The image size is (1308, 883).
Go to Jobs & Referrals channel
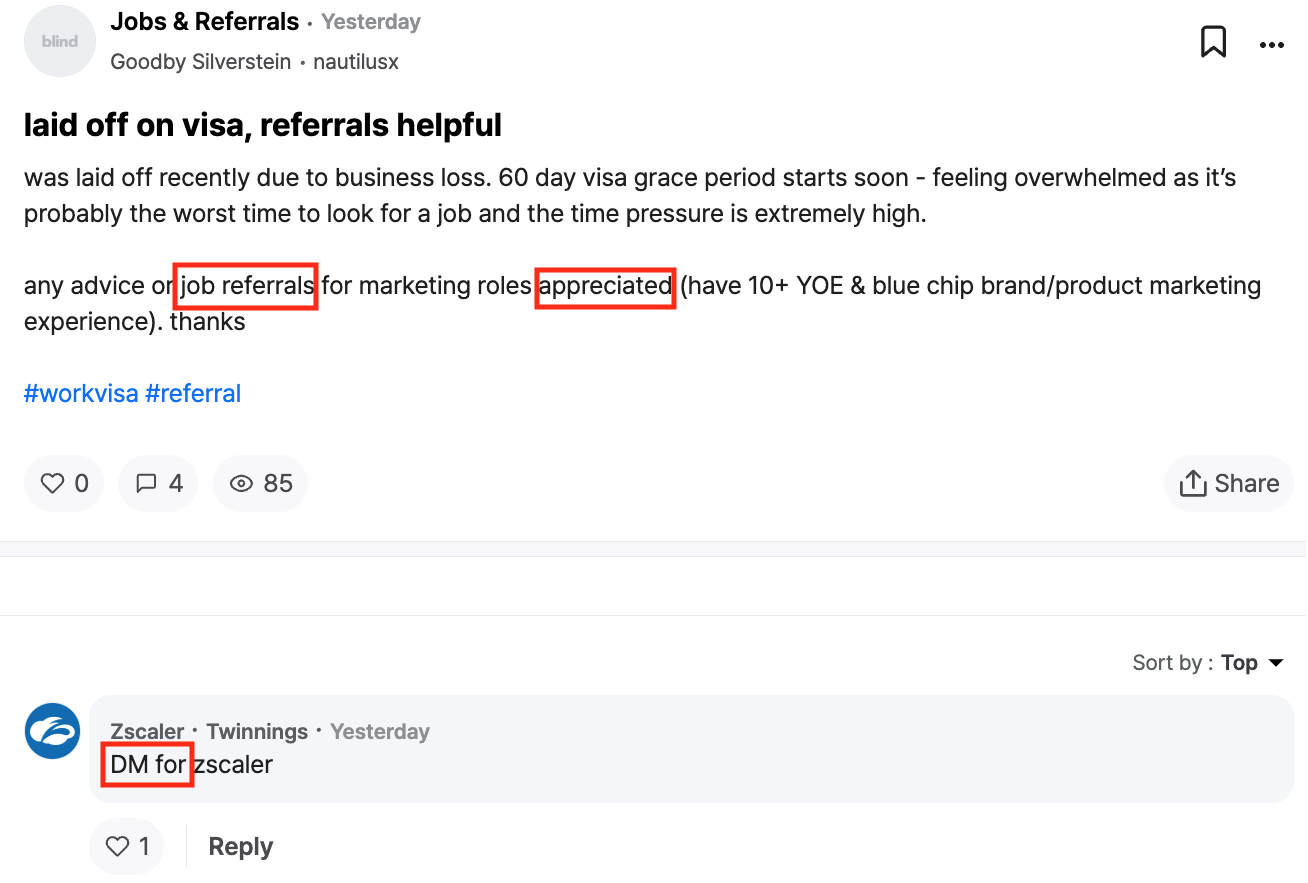coord(204,22)
